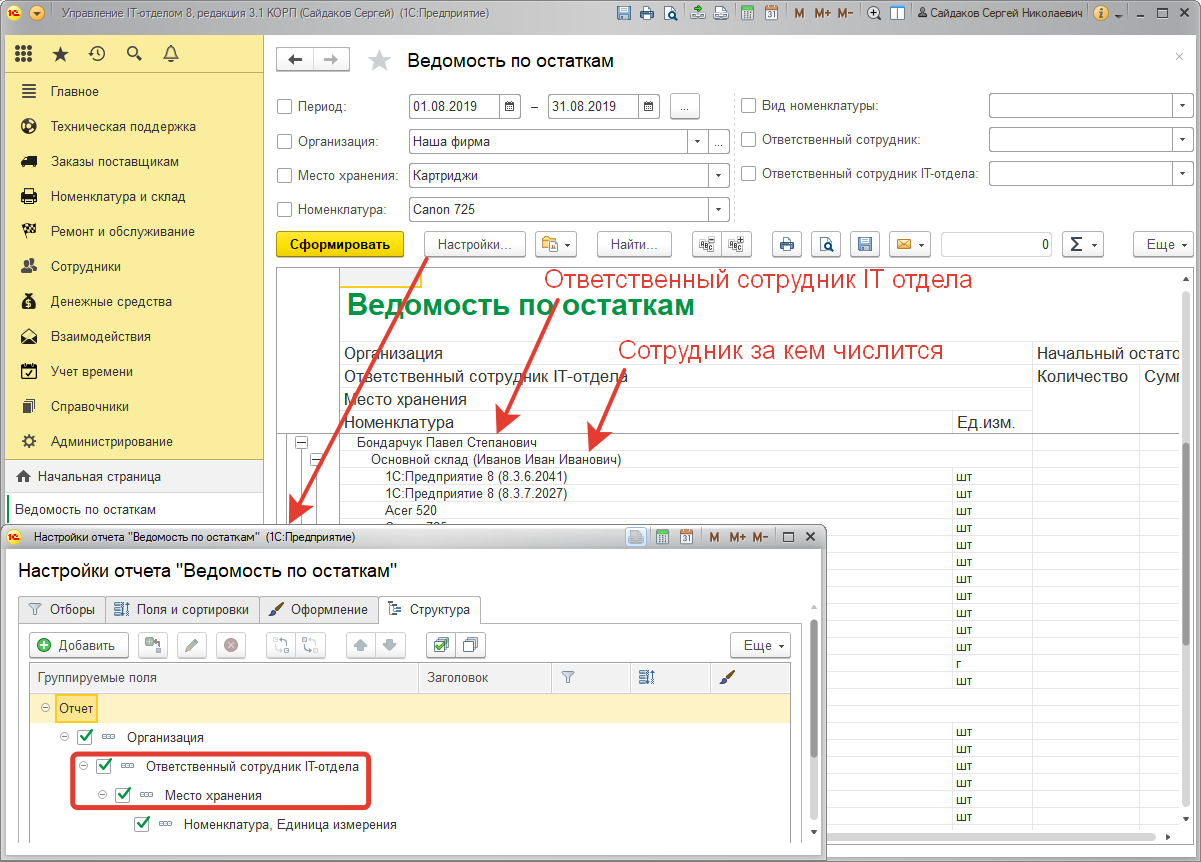Move item up in the Structure toolbar

coord(360,645)
